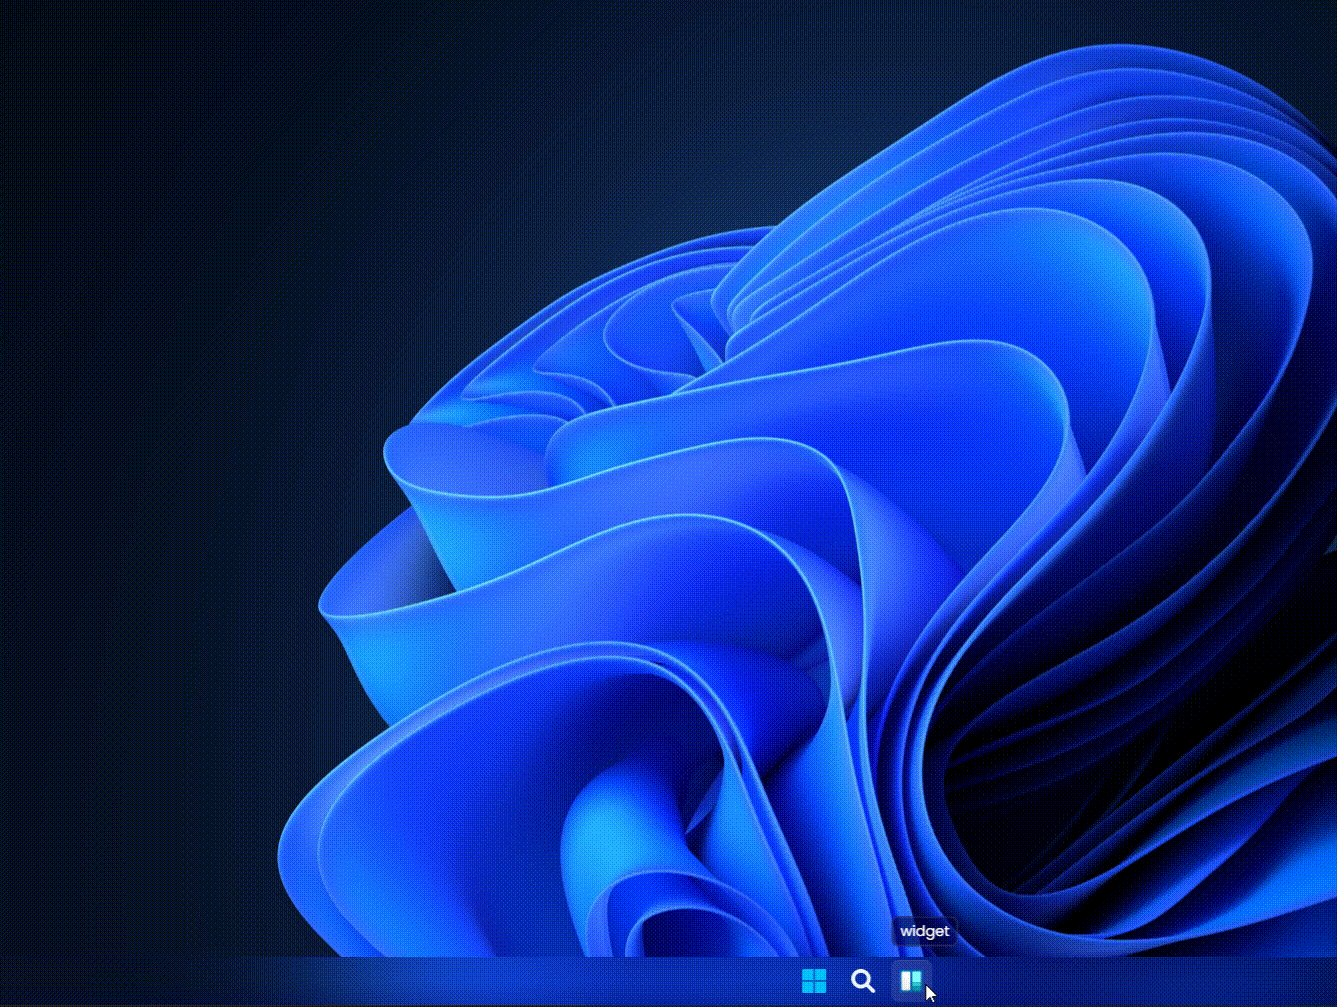Click the widget tooltip label
The height and width of the screenshot is (1007, 1337).
tap(924, 931)
